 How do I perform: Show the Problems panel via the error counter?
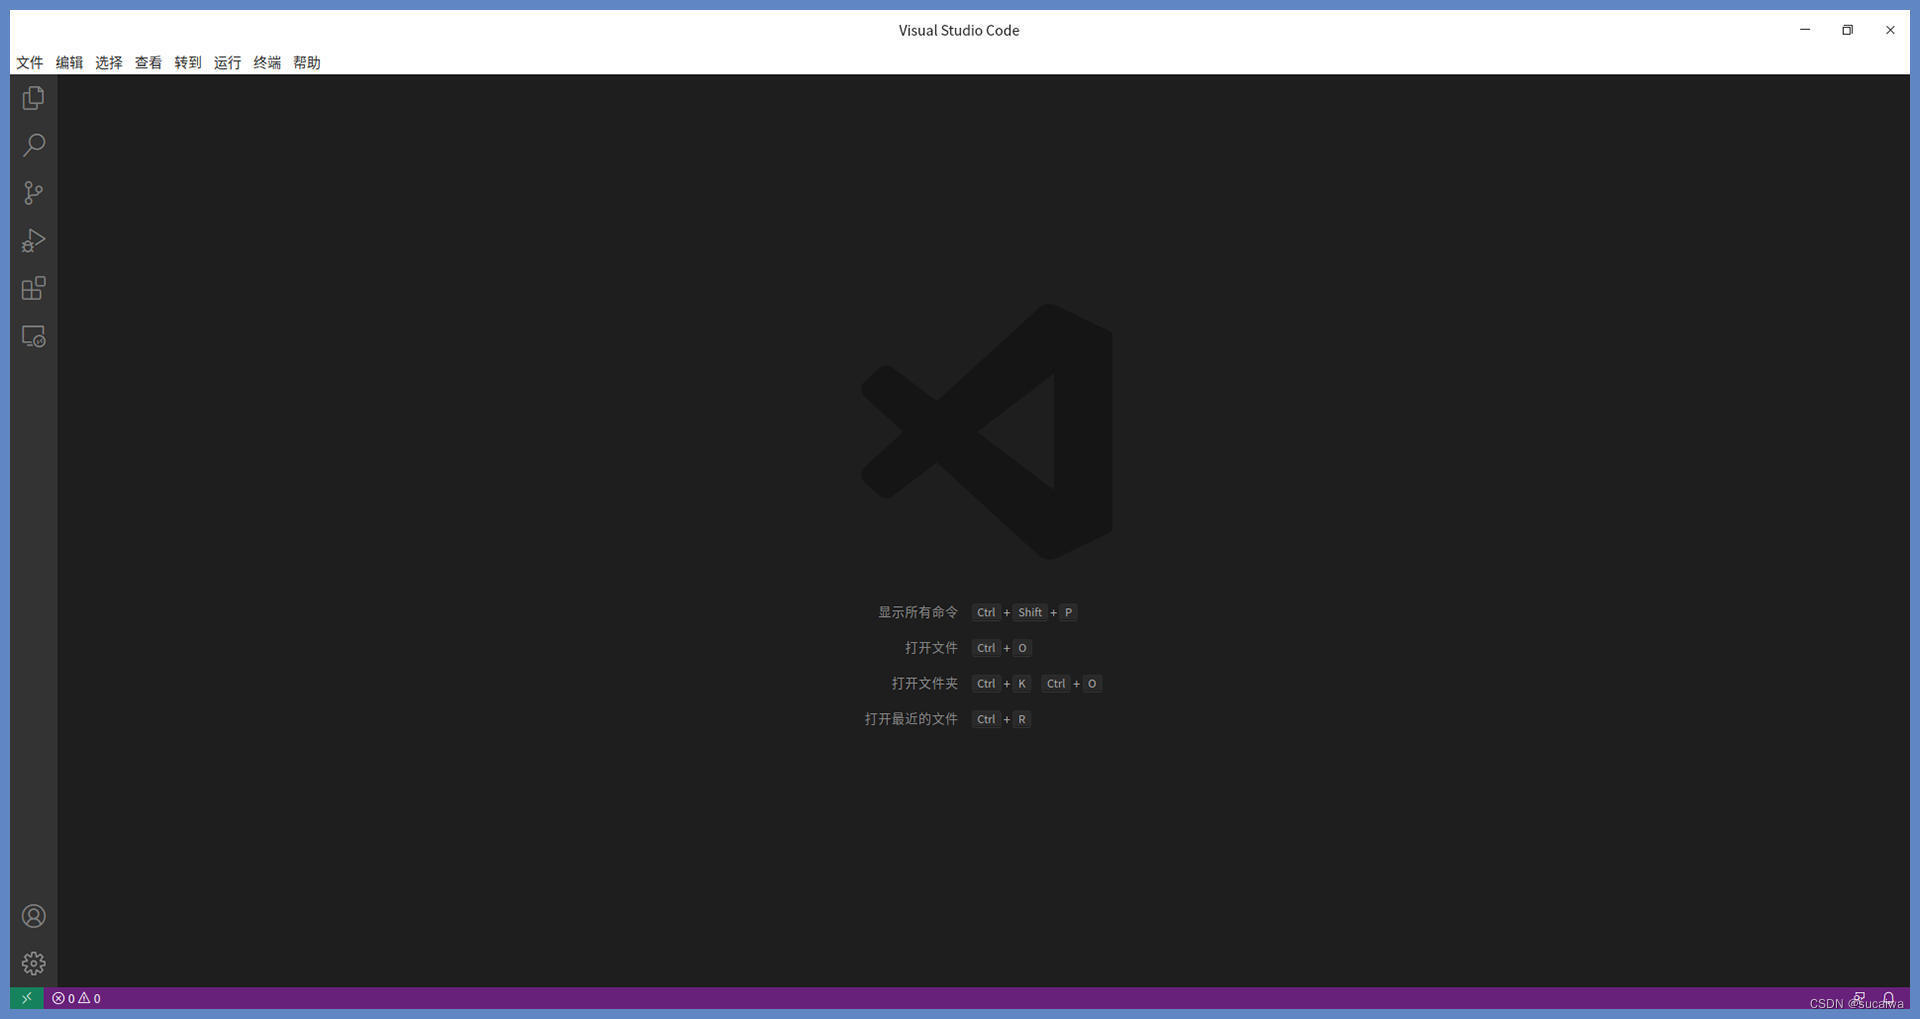click(74, 998)
